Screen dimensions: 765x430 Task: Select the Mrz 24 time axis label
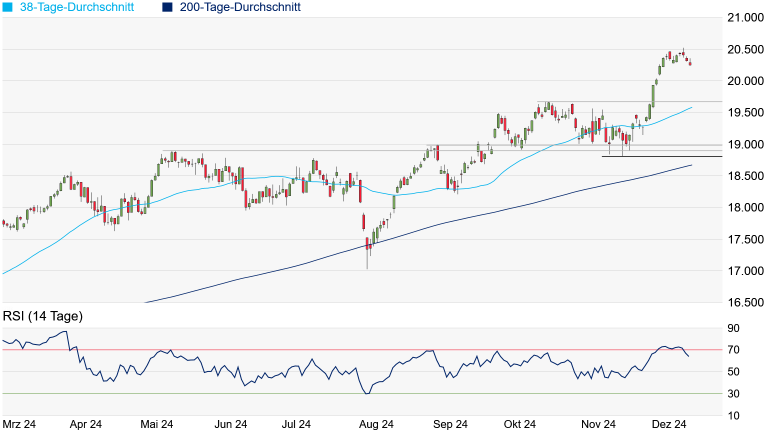[x=19, y=424]
